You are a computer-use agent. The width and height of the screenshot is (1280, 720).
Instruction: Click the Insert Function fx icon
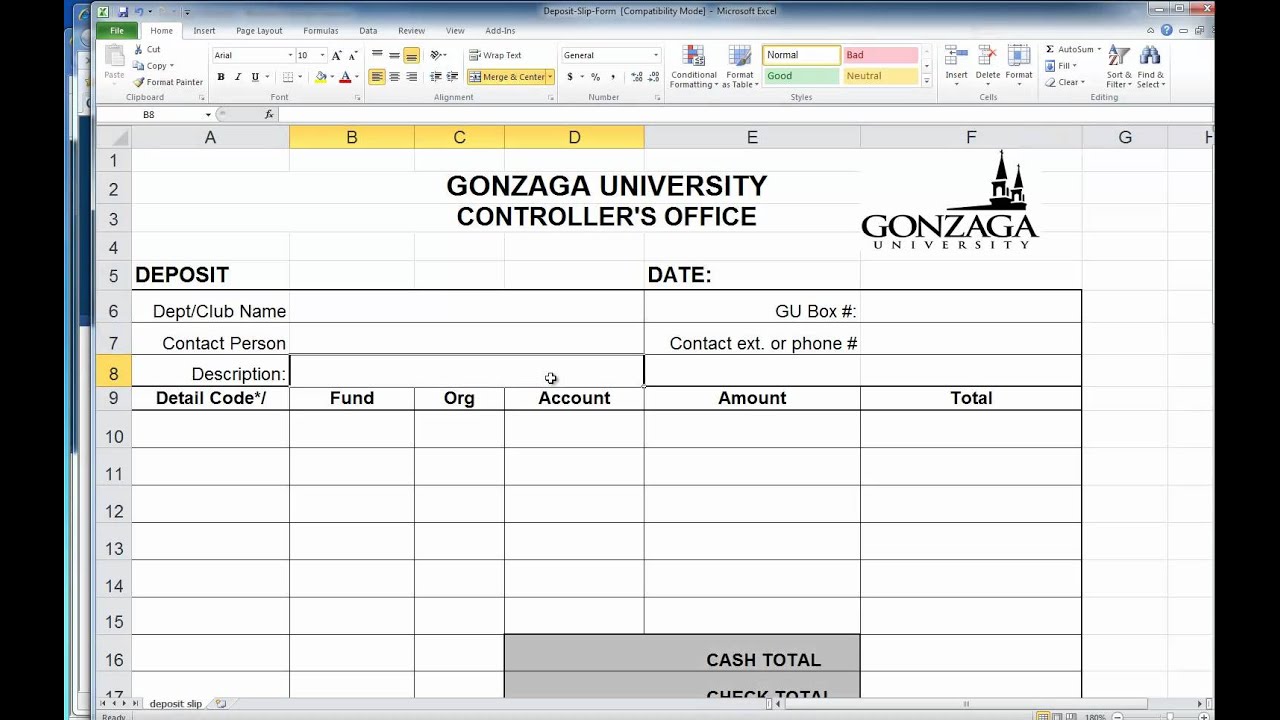269,115
